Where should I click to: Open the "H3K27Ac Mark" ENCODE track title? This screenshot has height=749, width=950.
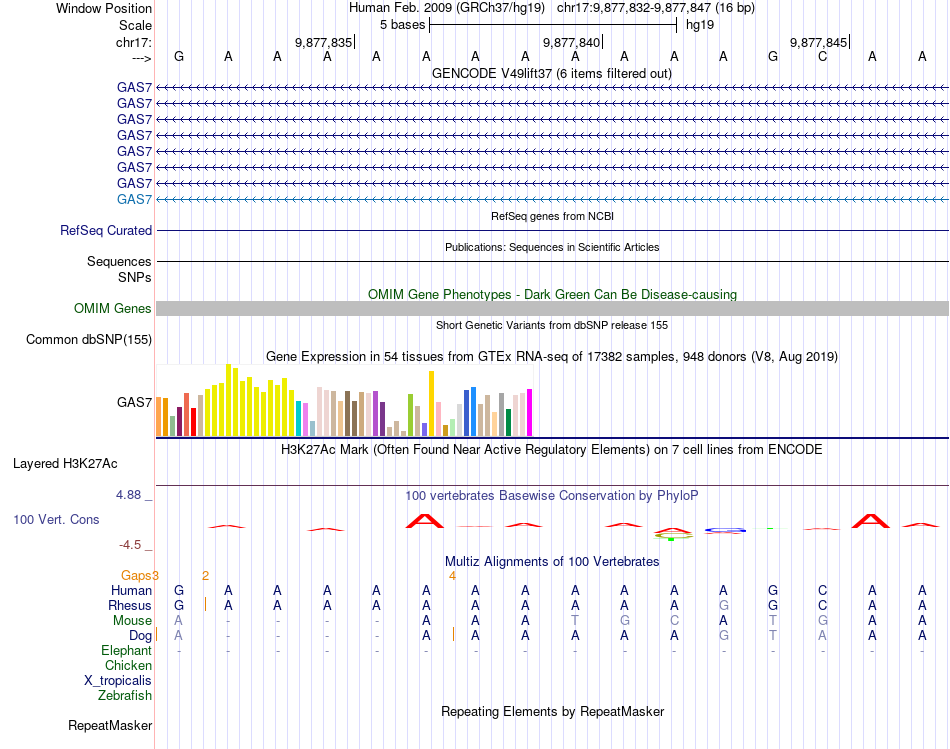coord(552,450)
